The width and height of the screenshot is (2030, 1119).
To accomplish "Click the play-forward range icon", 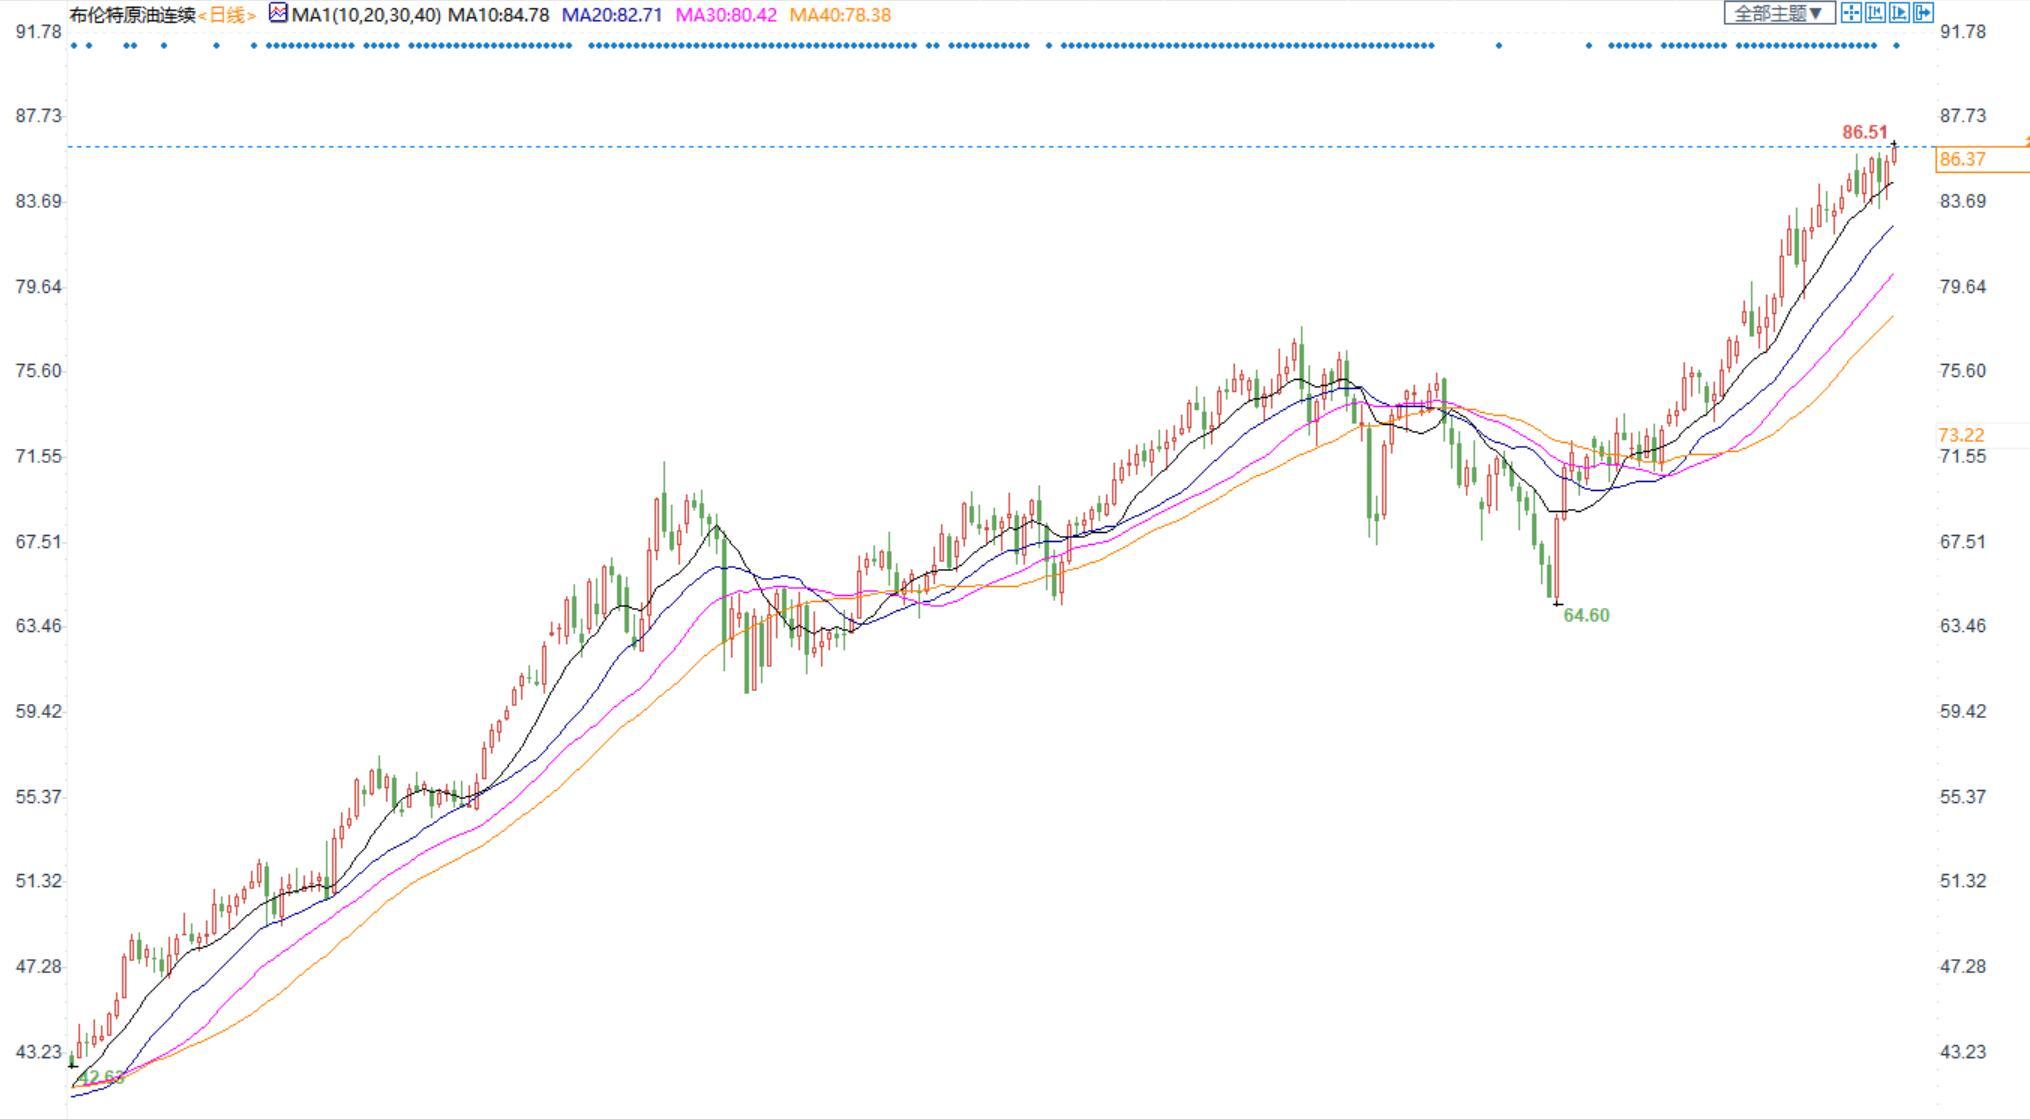I will [1898, 13].
